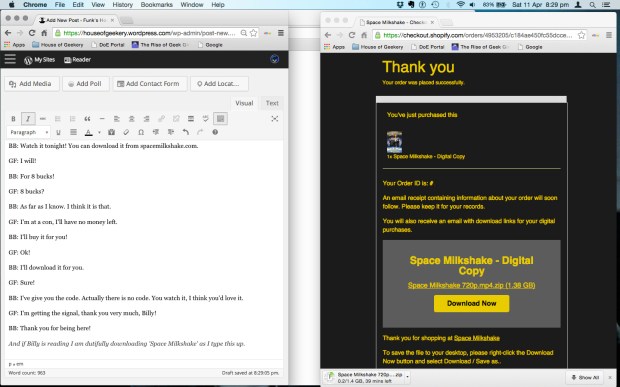Image resolution: width=620 pixels, height=387 pixels.
Task: Click Add Location button
Action: (219, 84)
